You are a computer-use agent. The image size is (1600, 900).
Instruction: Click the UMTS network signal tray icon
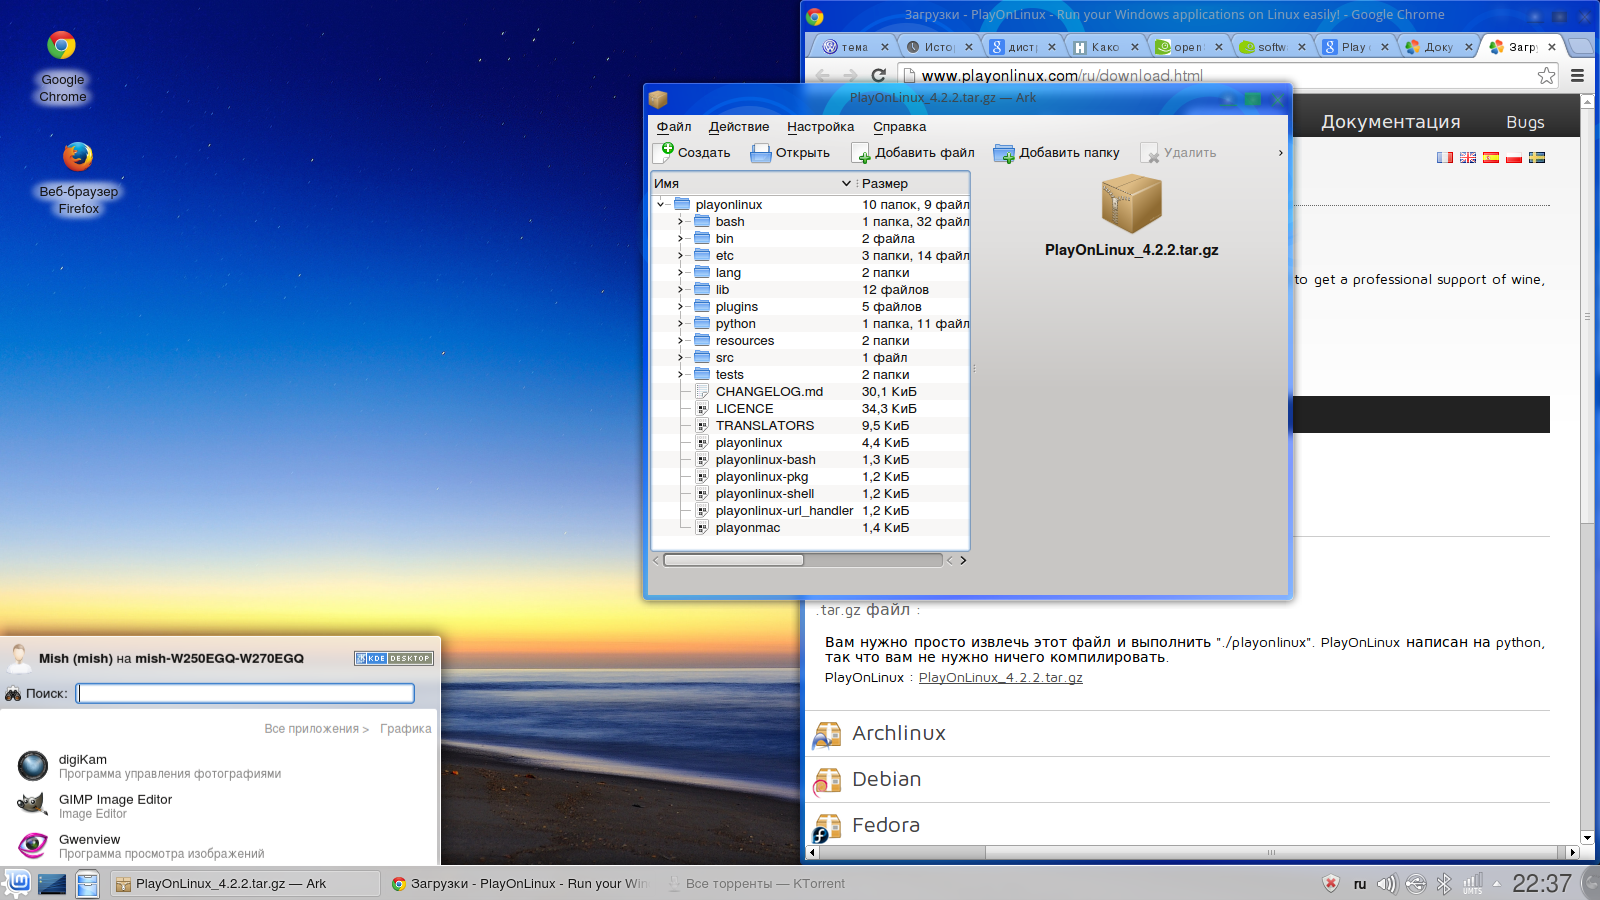click(1472, 884)
